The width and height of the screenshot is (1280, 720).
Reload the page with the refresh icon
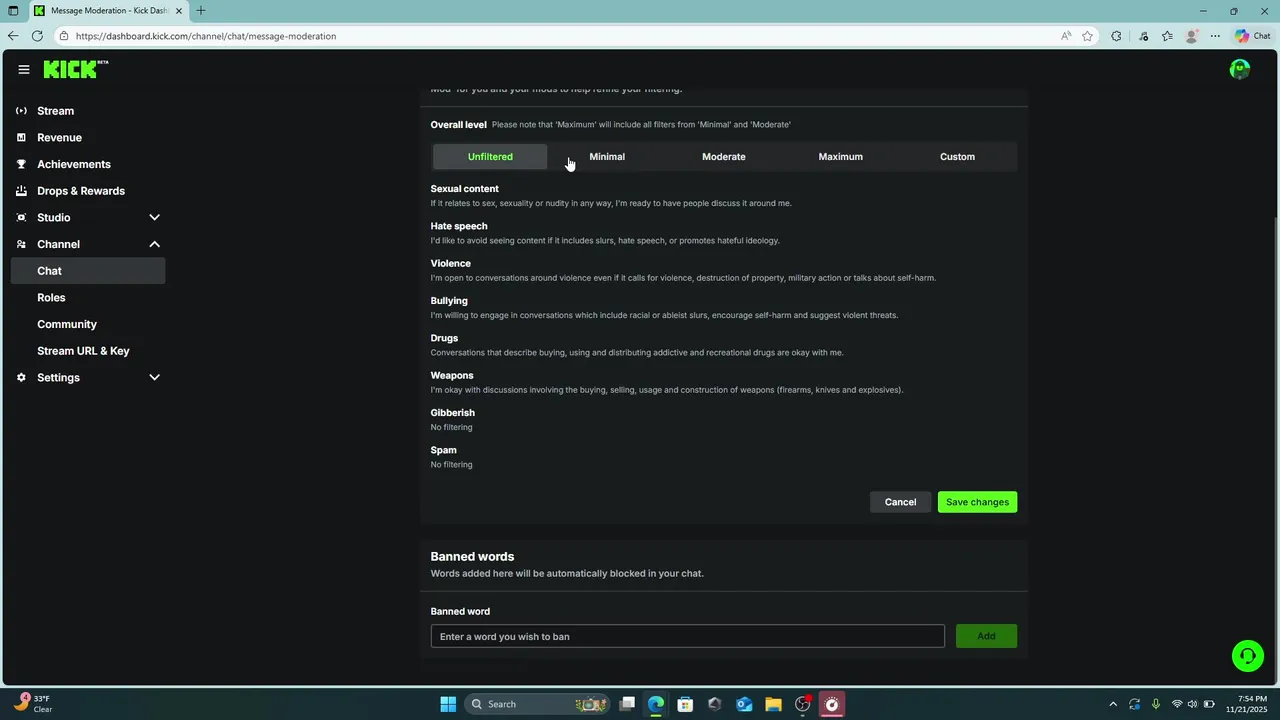click(x=37, y=36)
